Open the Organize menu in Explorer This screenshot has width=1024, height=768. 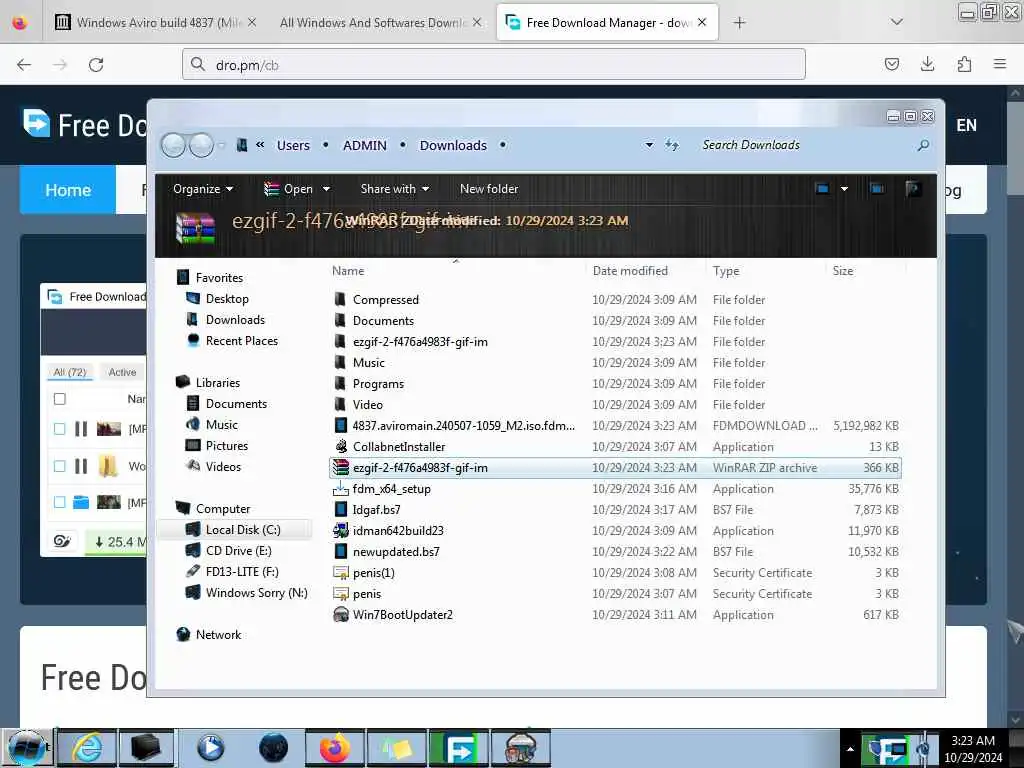(202, 189)
